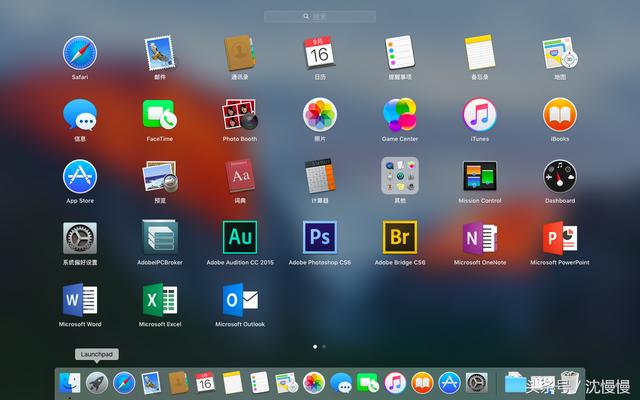The width and height of the screenshot is (640, 400).
Task: Open Microsoft PowerPoint
Action: tap(560, 238)
